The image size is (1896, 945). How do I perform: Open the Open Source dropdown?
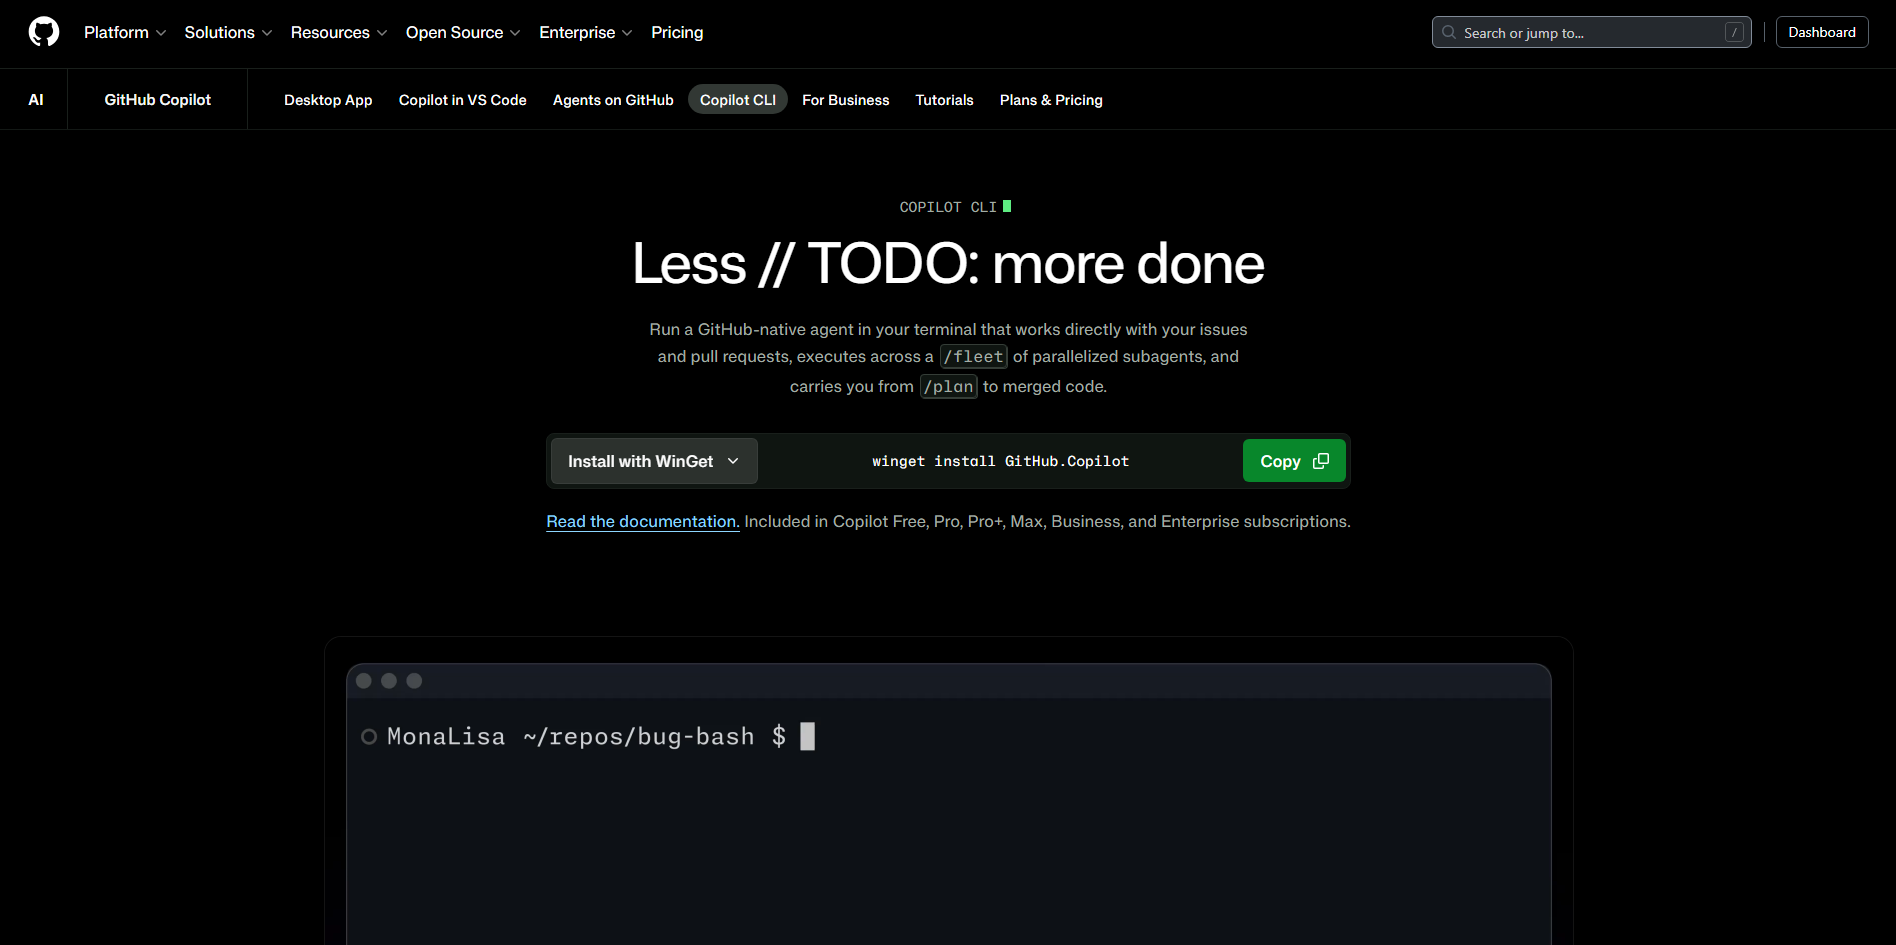pyautogui.click(x=463, y=32)
